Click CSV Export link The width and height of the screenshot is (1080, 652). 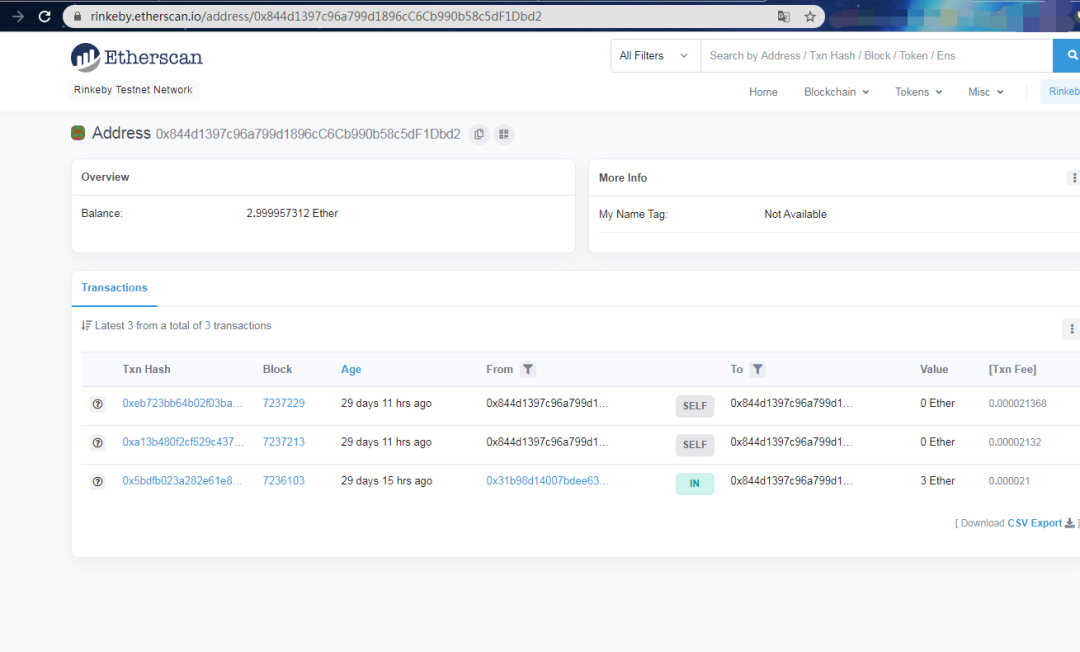click(x=1035, y=523)
